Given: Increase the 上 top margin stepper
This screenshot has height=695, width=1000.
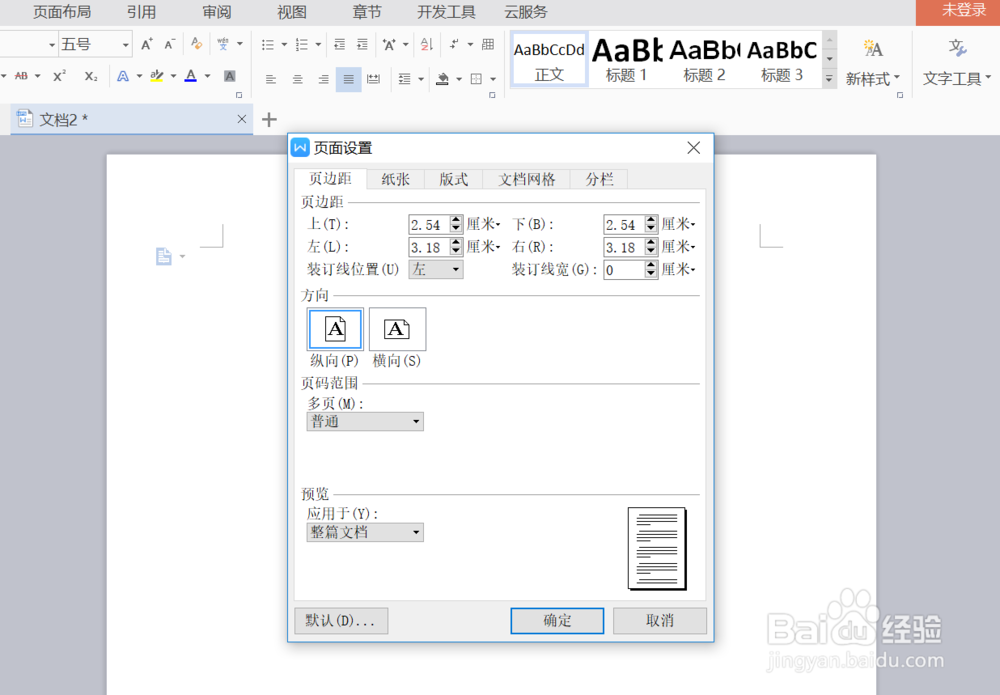Looking at the screenshot, I should pos(455,220).
